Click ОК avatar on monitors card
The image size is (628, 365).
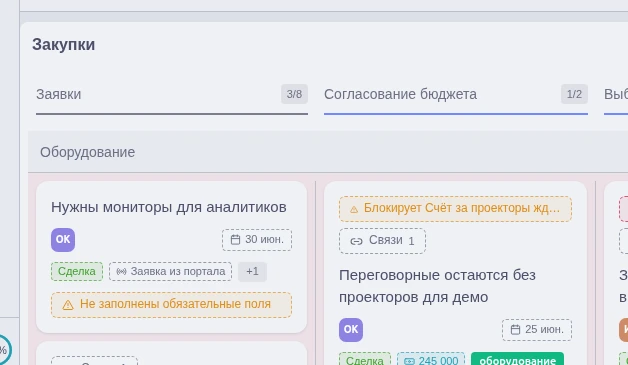63,240
